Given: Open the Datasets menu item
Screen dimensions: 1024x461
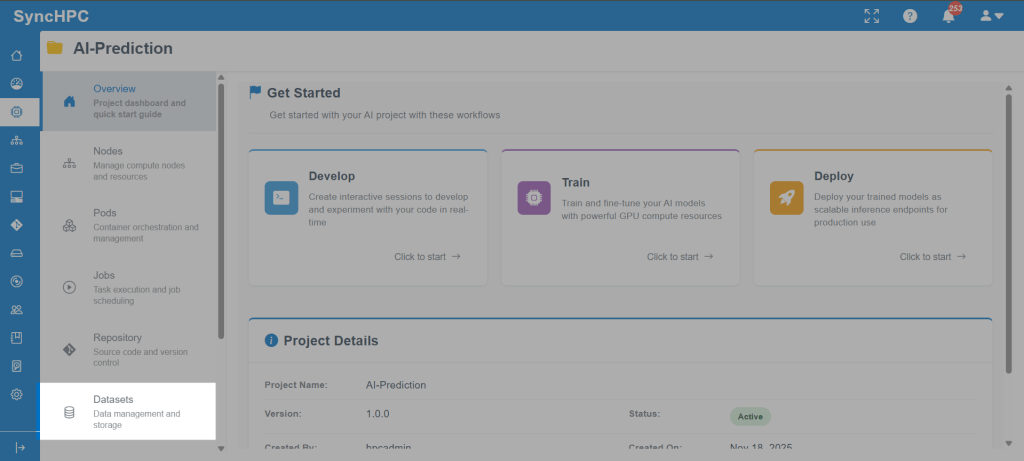Looking at the screenshot, I should coord(127,412).
